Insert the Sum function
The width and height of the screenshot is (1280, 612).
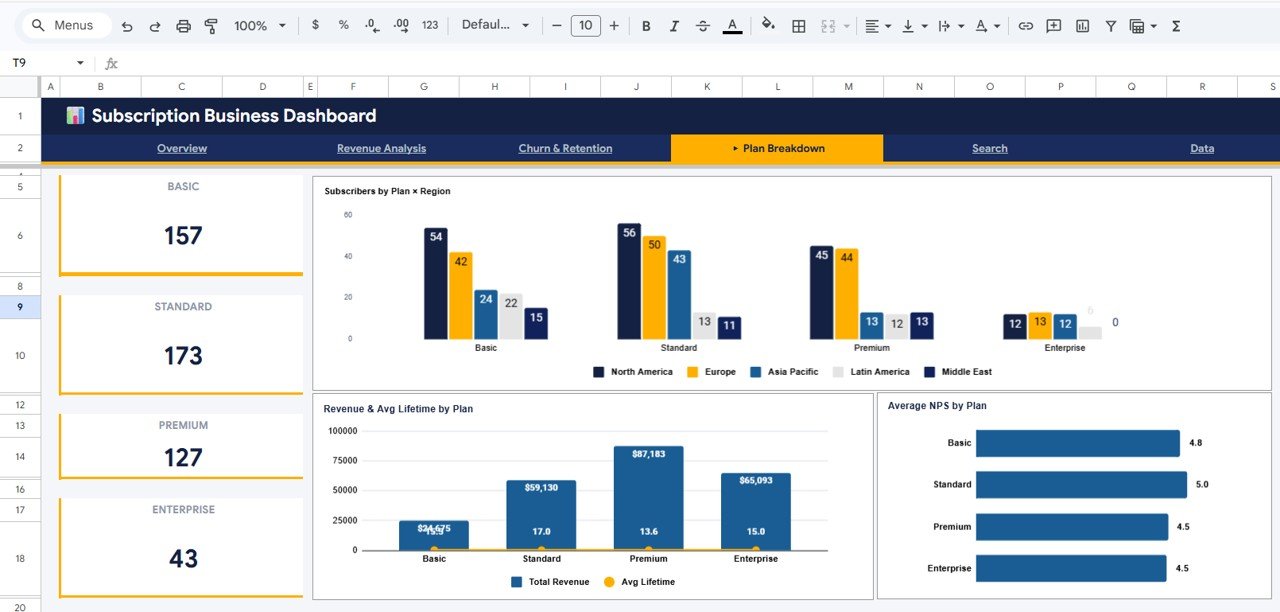[x=1176, y=25]
